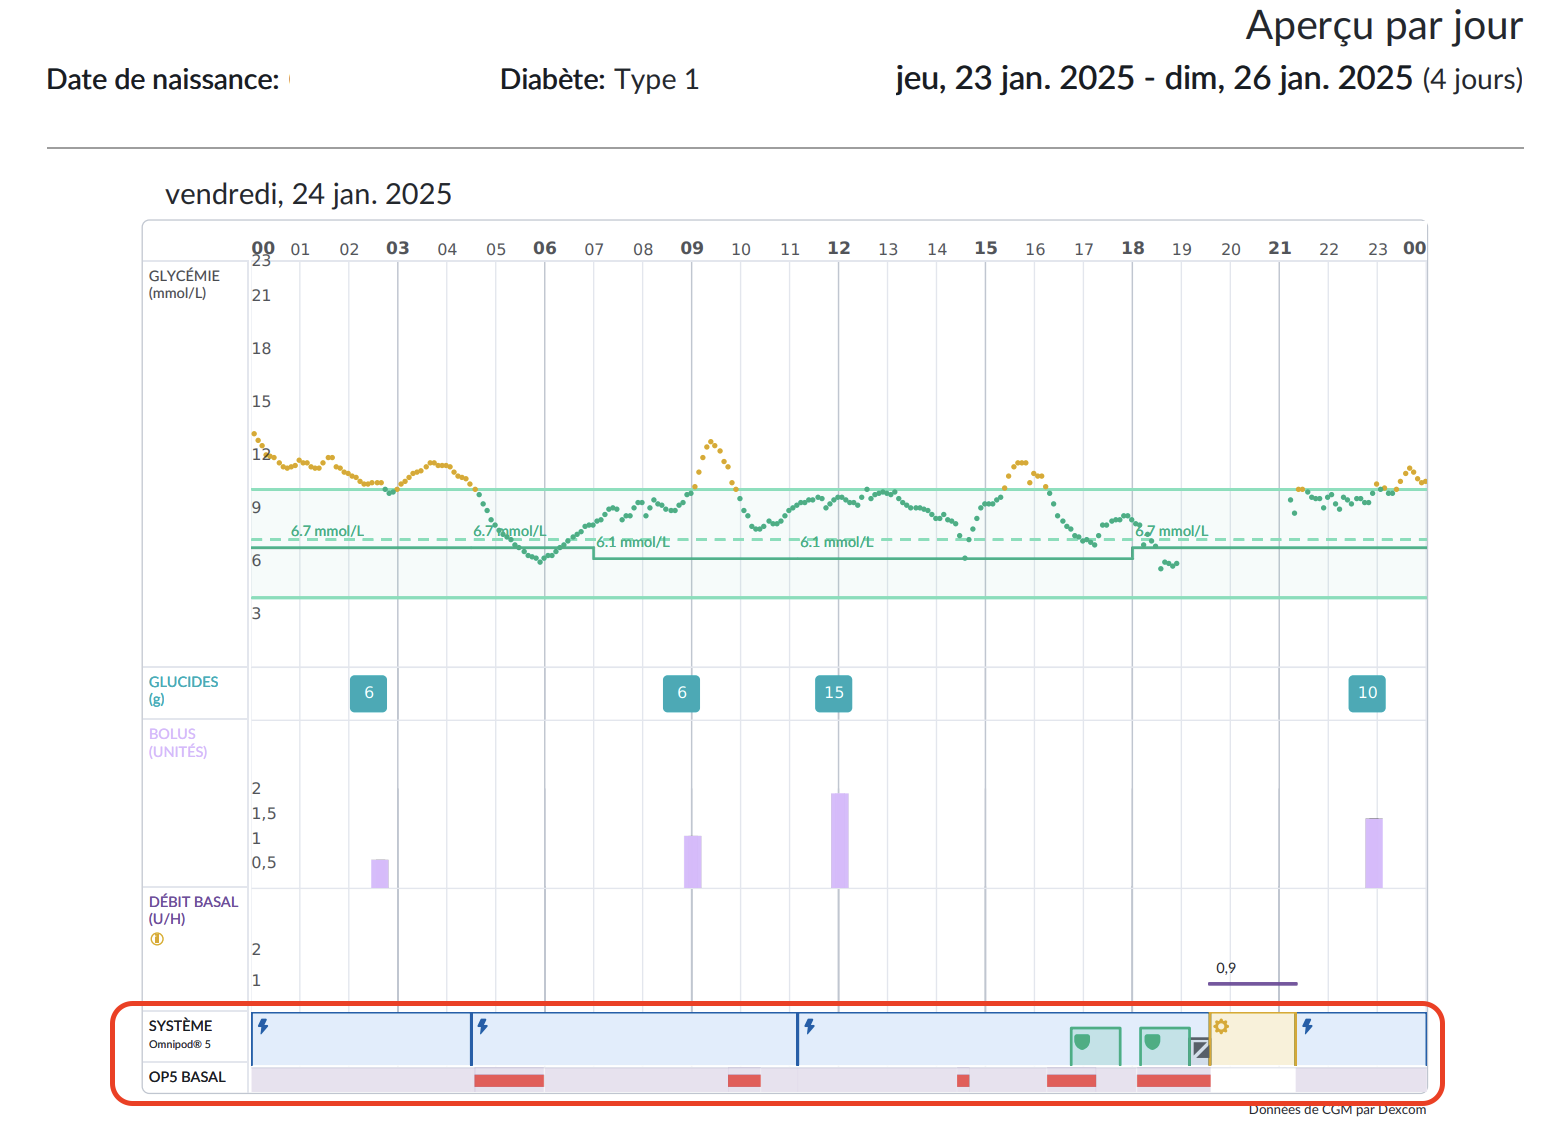This screenshot has width=1564, height=1128.
Task: Click the red OP5 basal segment near 05:00
Action: (x=509, y=1081)
